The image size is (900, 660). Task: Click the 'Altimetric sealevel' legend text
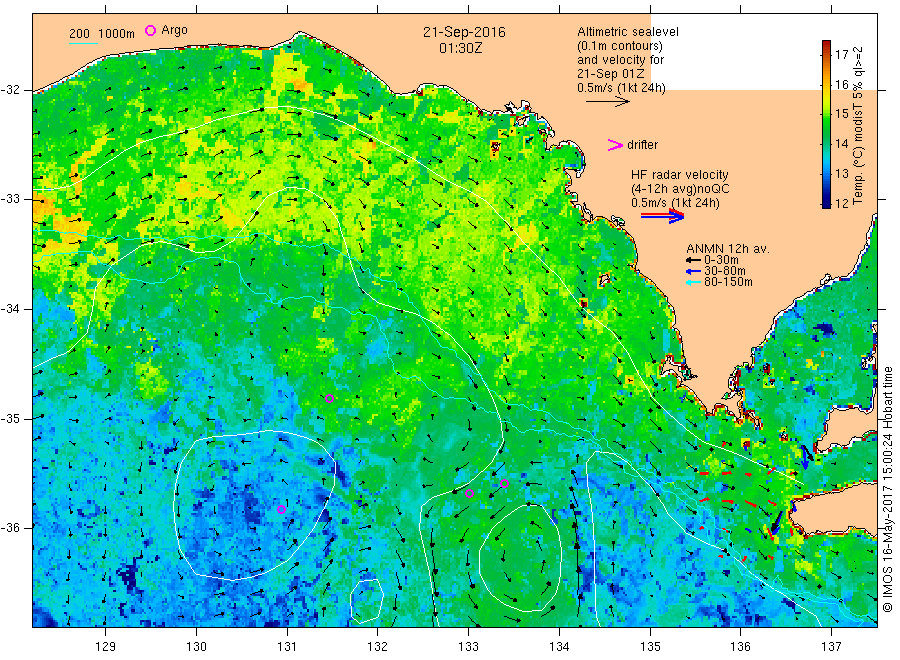[x=627, y=32]
